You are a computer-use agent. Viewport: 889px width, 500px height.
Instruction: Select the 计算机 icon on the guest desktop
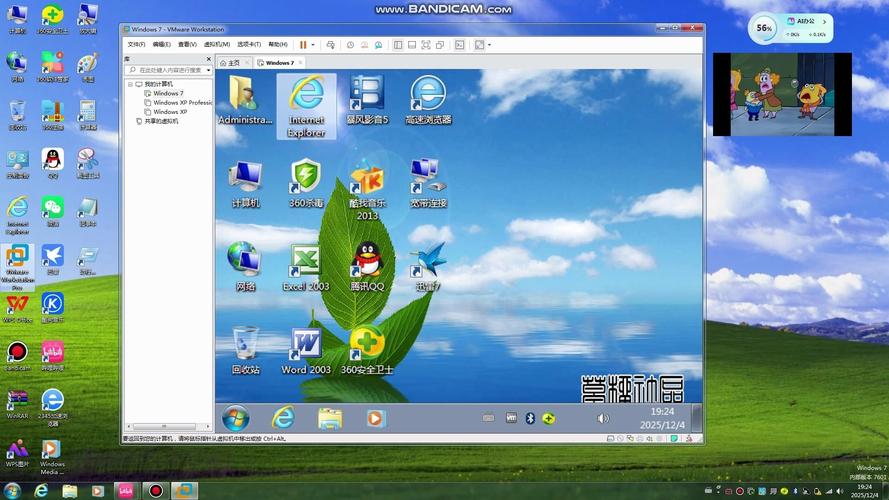pyautogui.click(x=245, y=183)
